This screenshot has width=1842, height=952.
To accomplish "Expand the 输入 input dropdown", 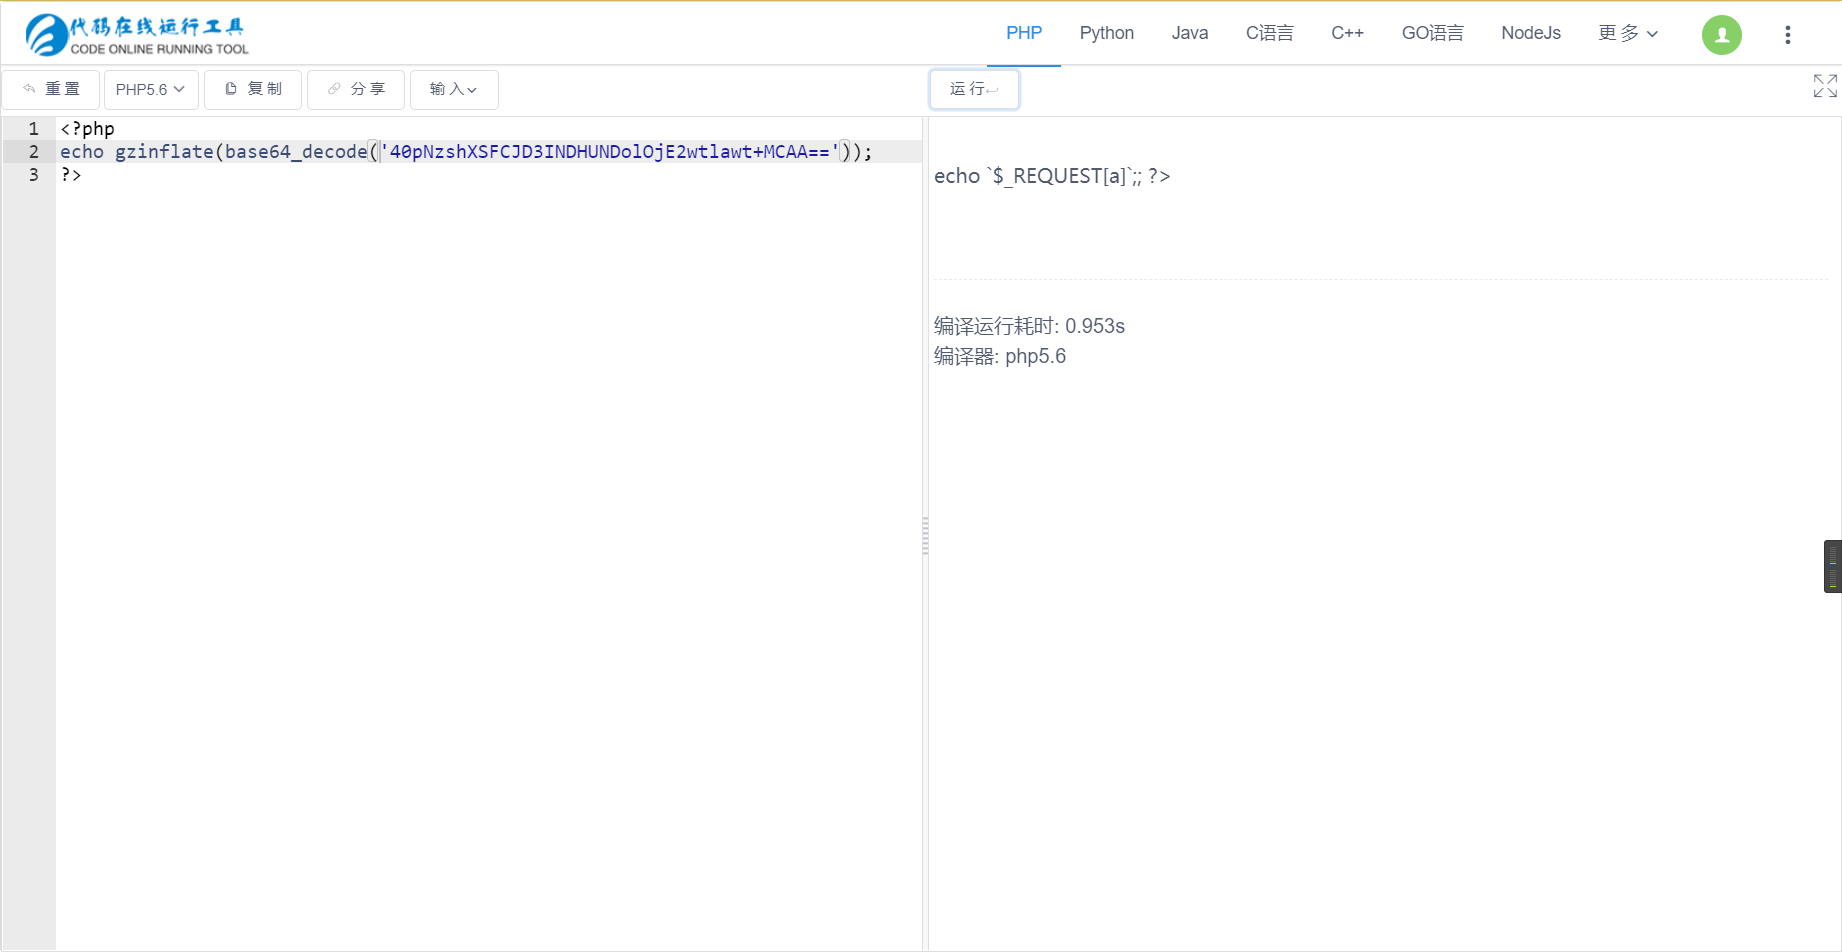I will (x=453, y=89).
